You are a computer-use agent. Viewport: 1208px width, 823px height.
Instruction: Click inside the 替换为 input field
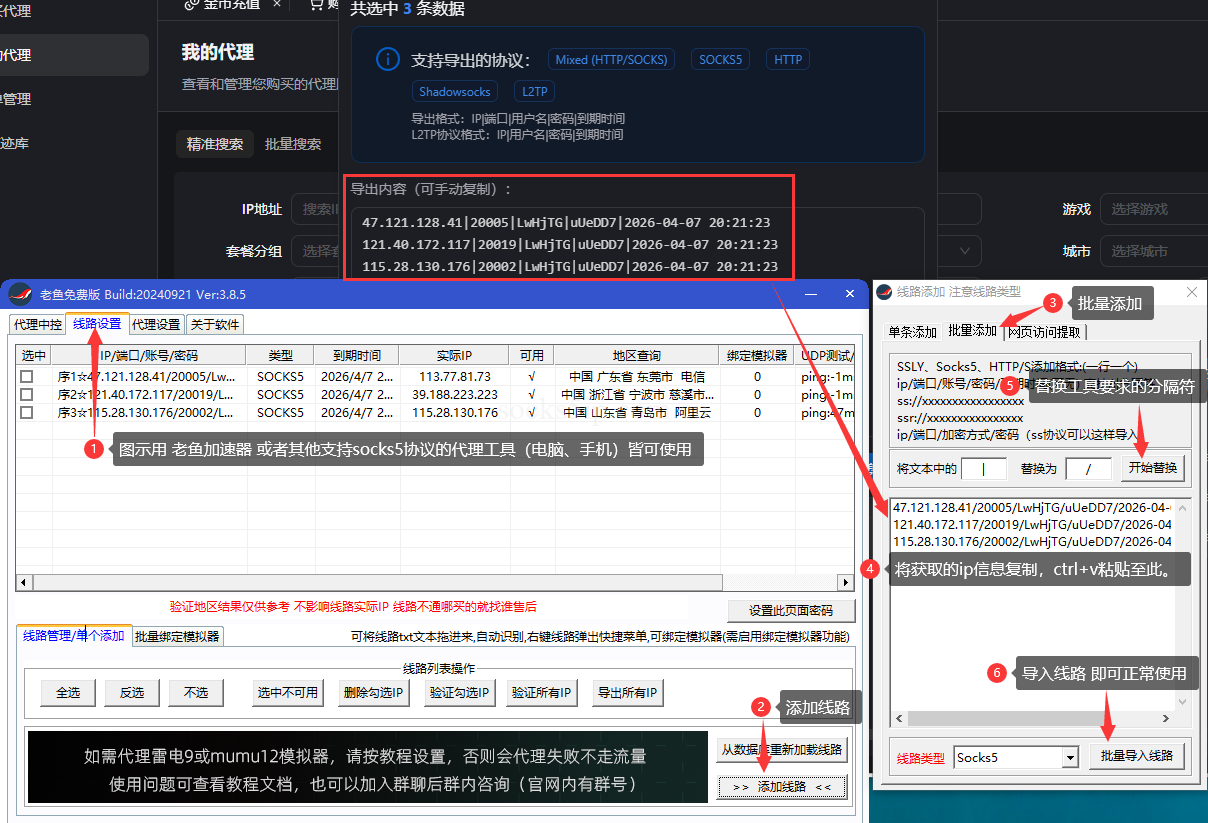(x=1088, y=467)
